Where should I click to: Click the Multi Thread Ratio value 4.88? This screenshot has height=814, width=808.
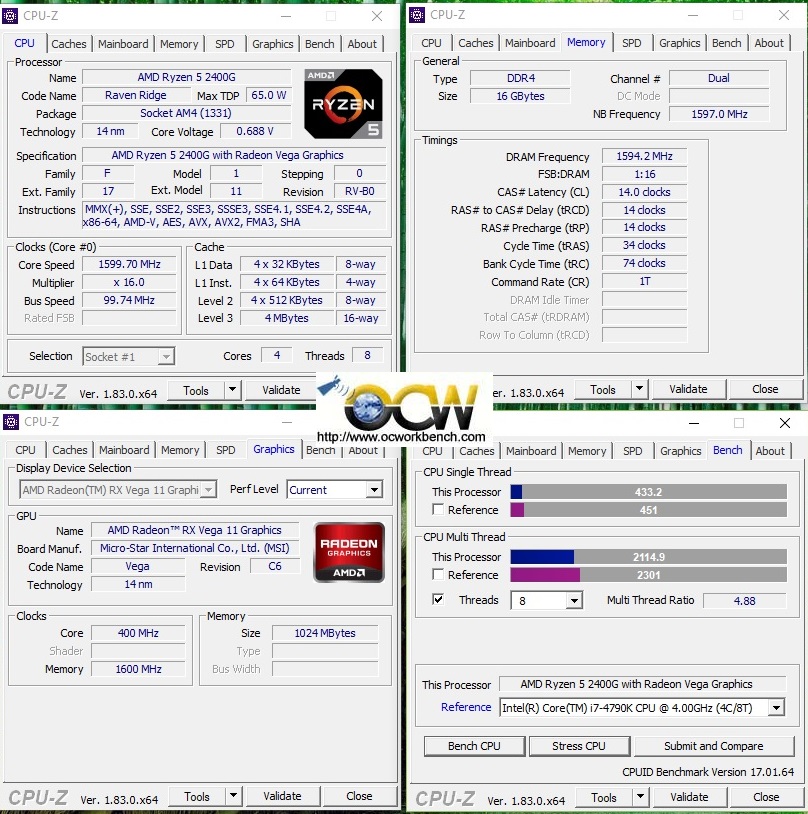pyautogui.click(x=744, y=601)
